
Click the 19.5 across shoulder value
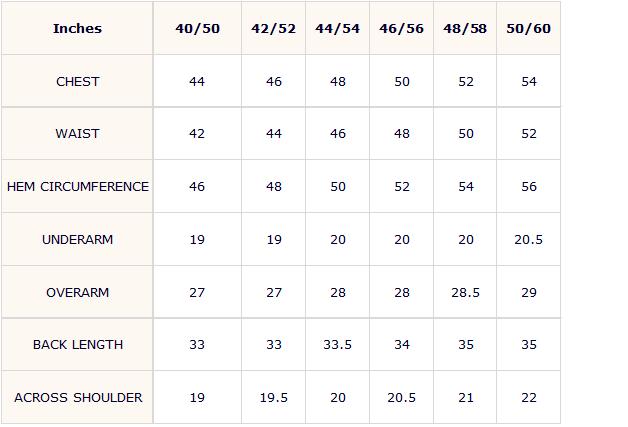pos(274,397)
